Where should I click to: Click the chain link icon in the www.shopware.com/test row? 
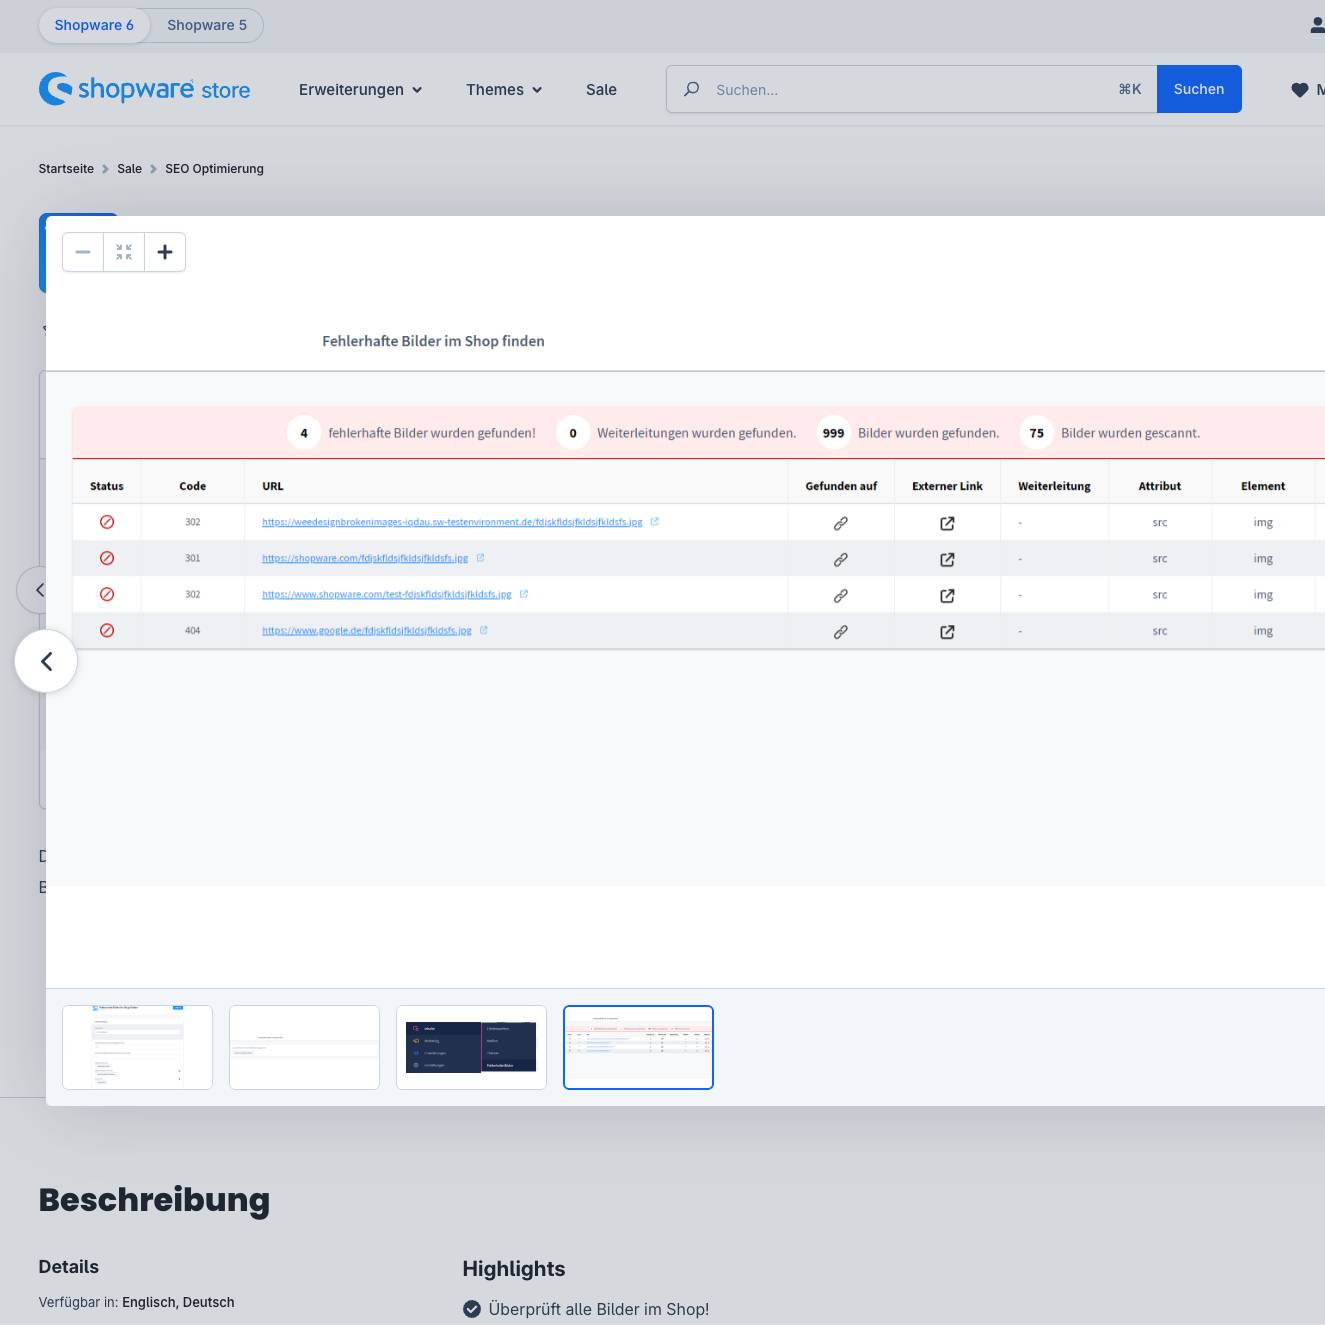[x=841, y=596]
